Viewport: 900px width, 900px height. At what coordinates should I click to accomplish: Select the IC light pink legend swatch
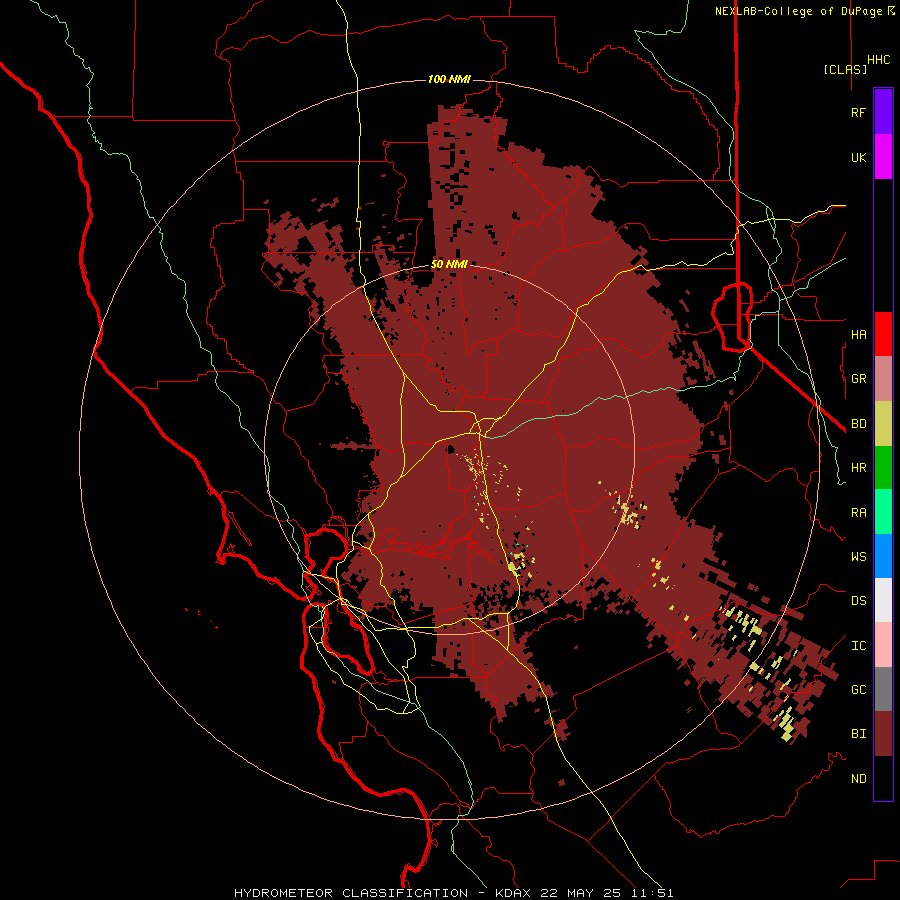[883, 645]
